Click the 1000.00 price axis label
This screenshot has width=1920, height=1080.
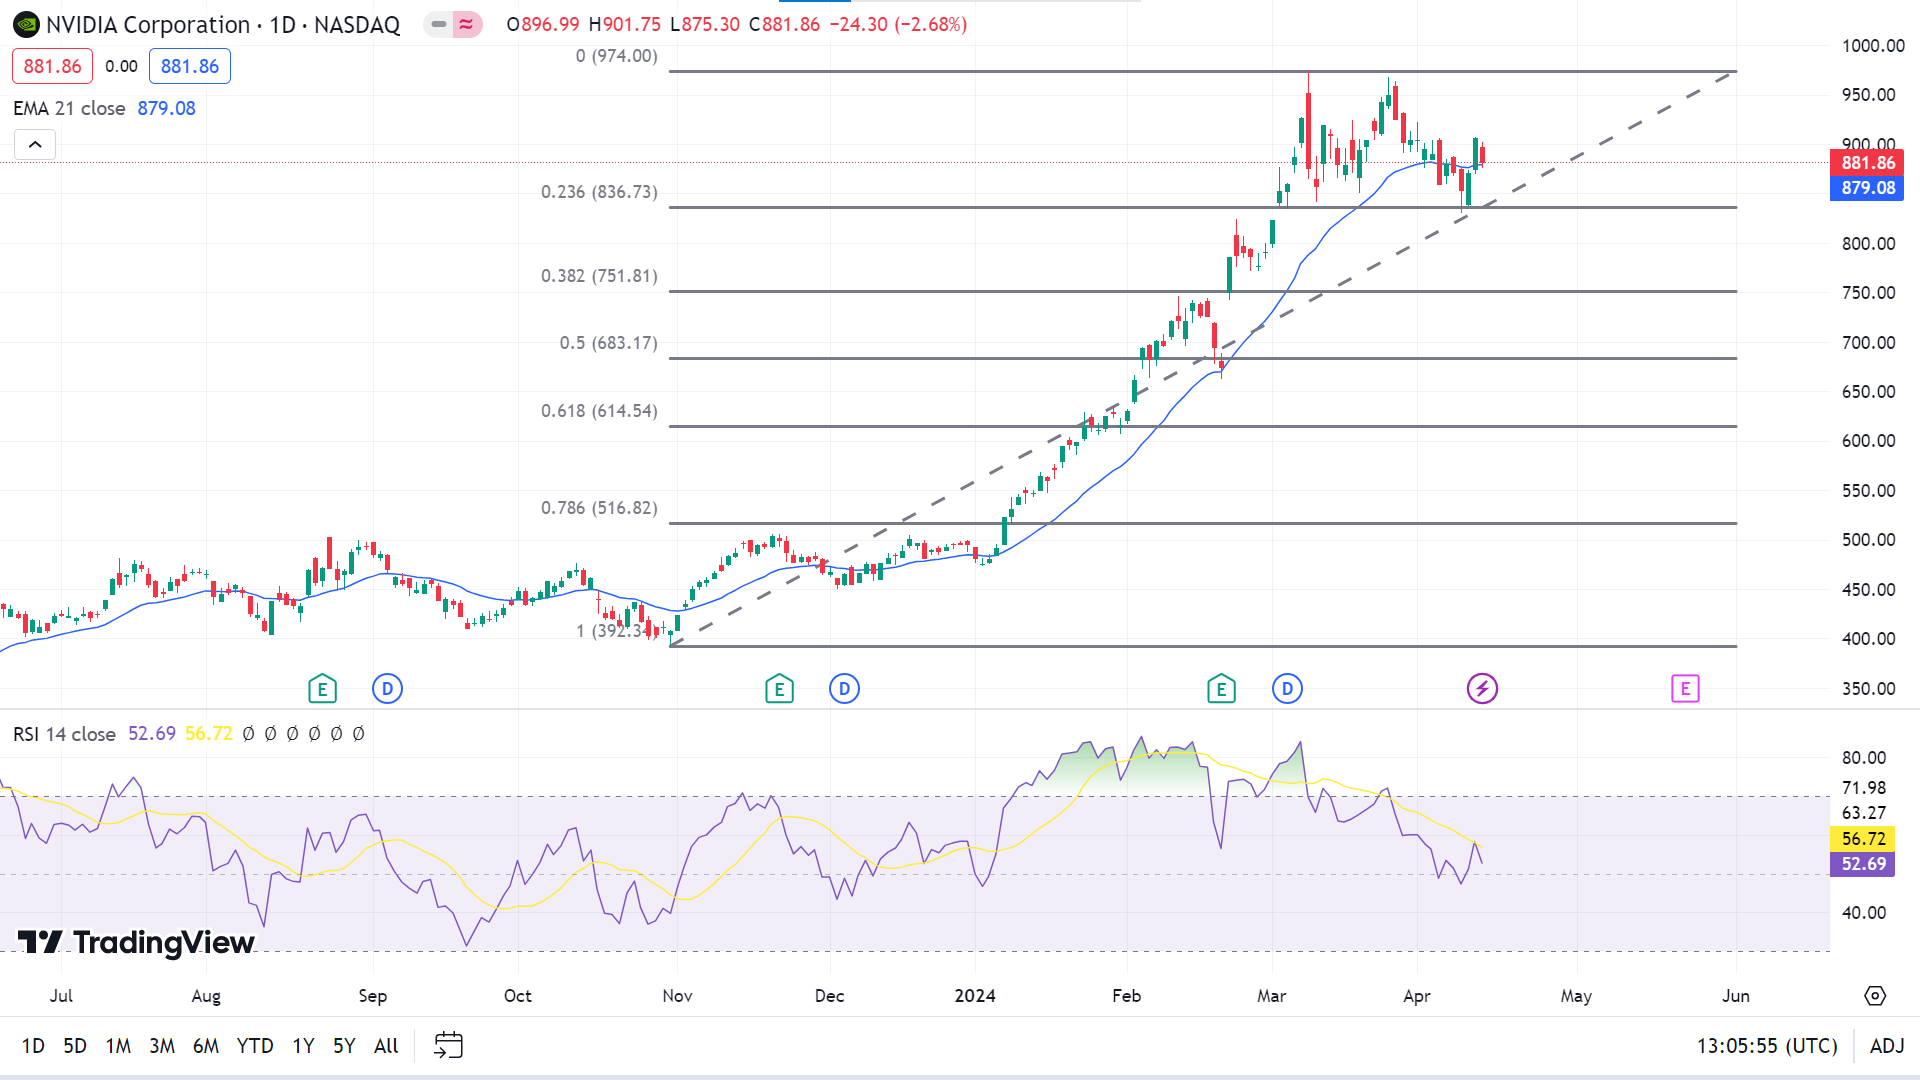tap(1873, 46)
